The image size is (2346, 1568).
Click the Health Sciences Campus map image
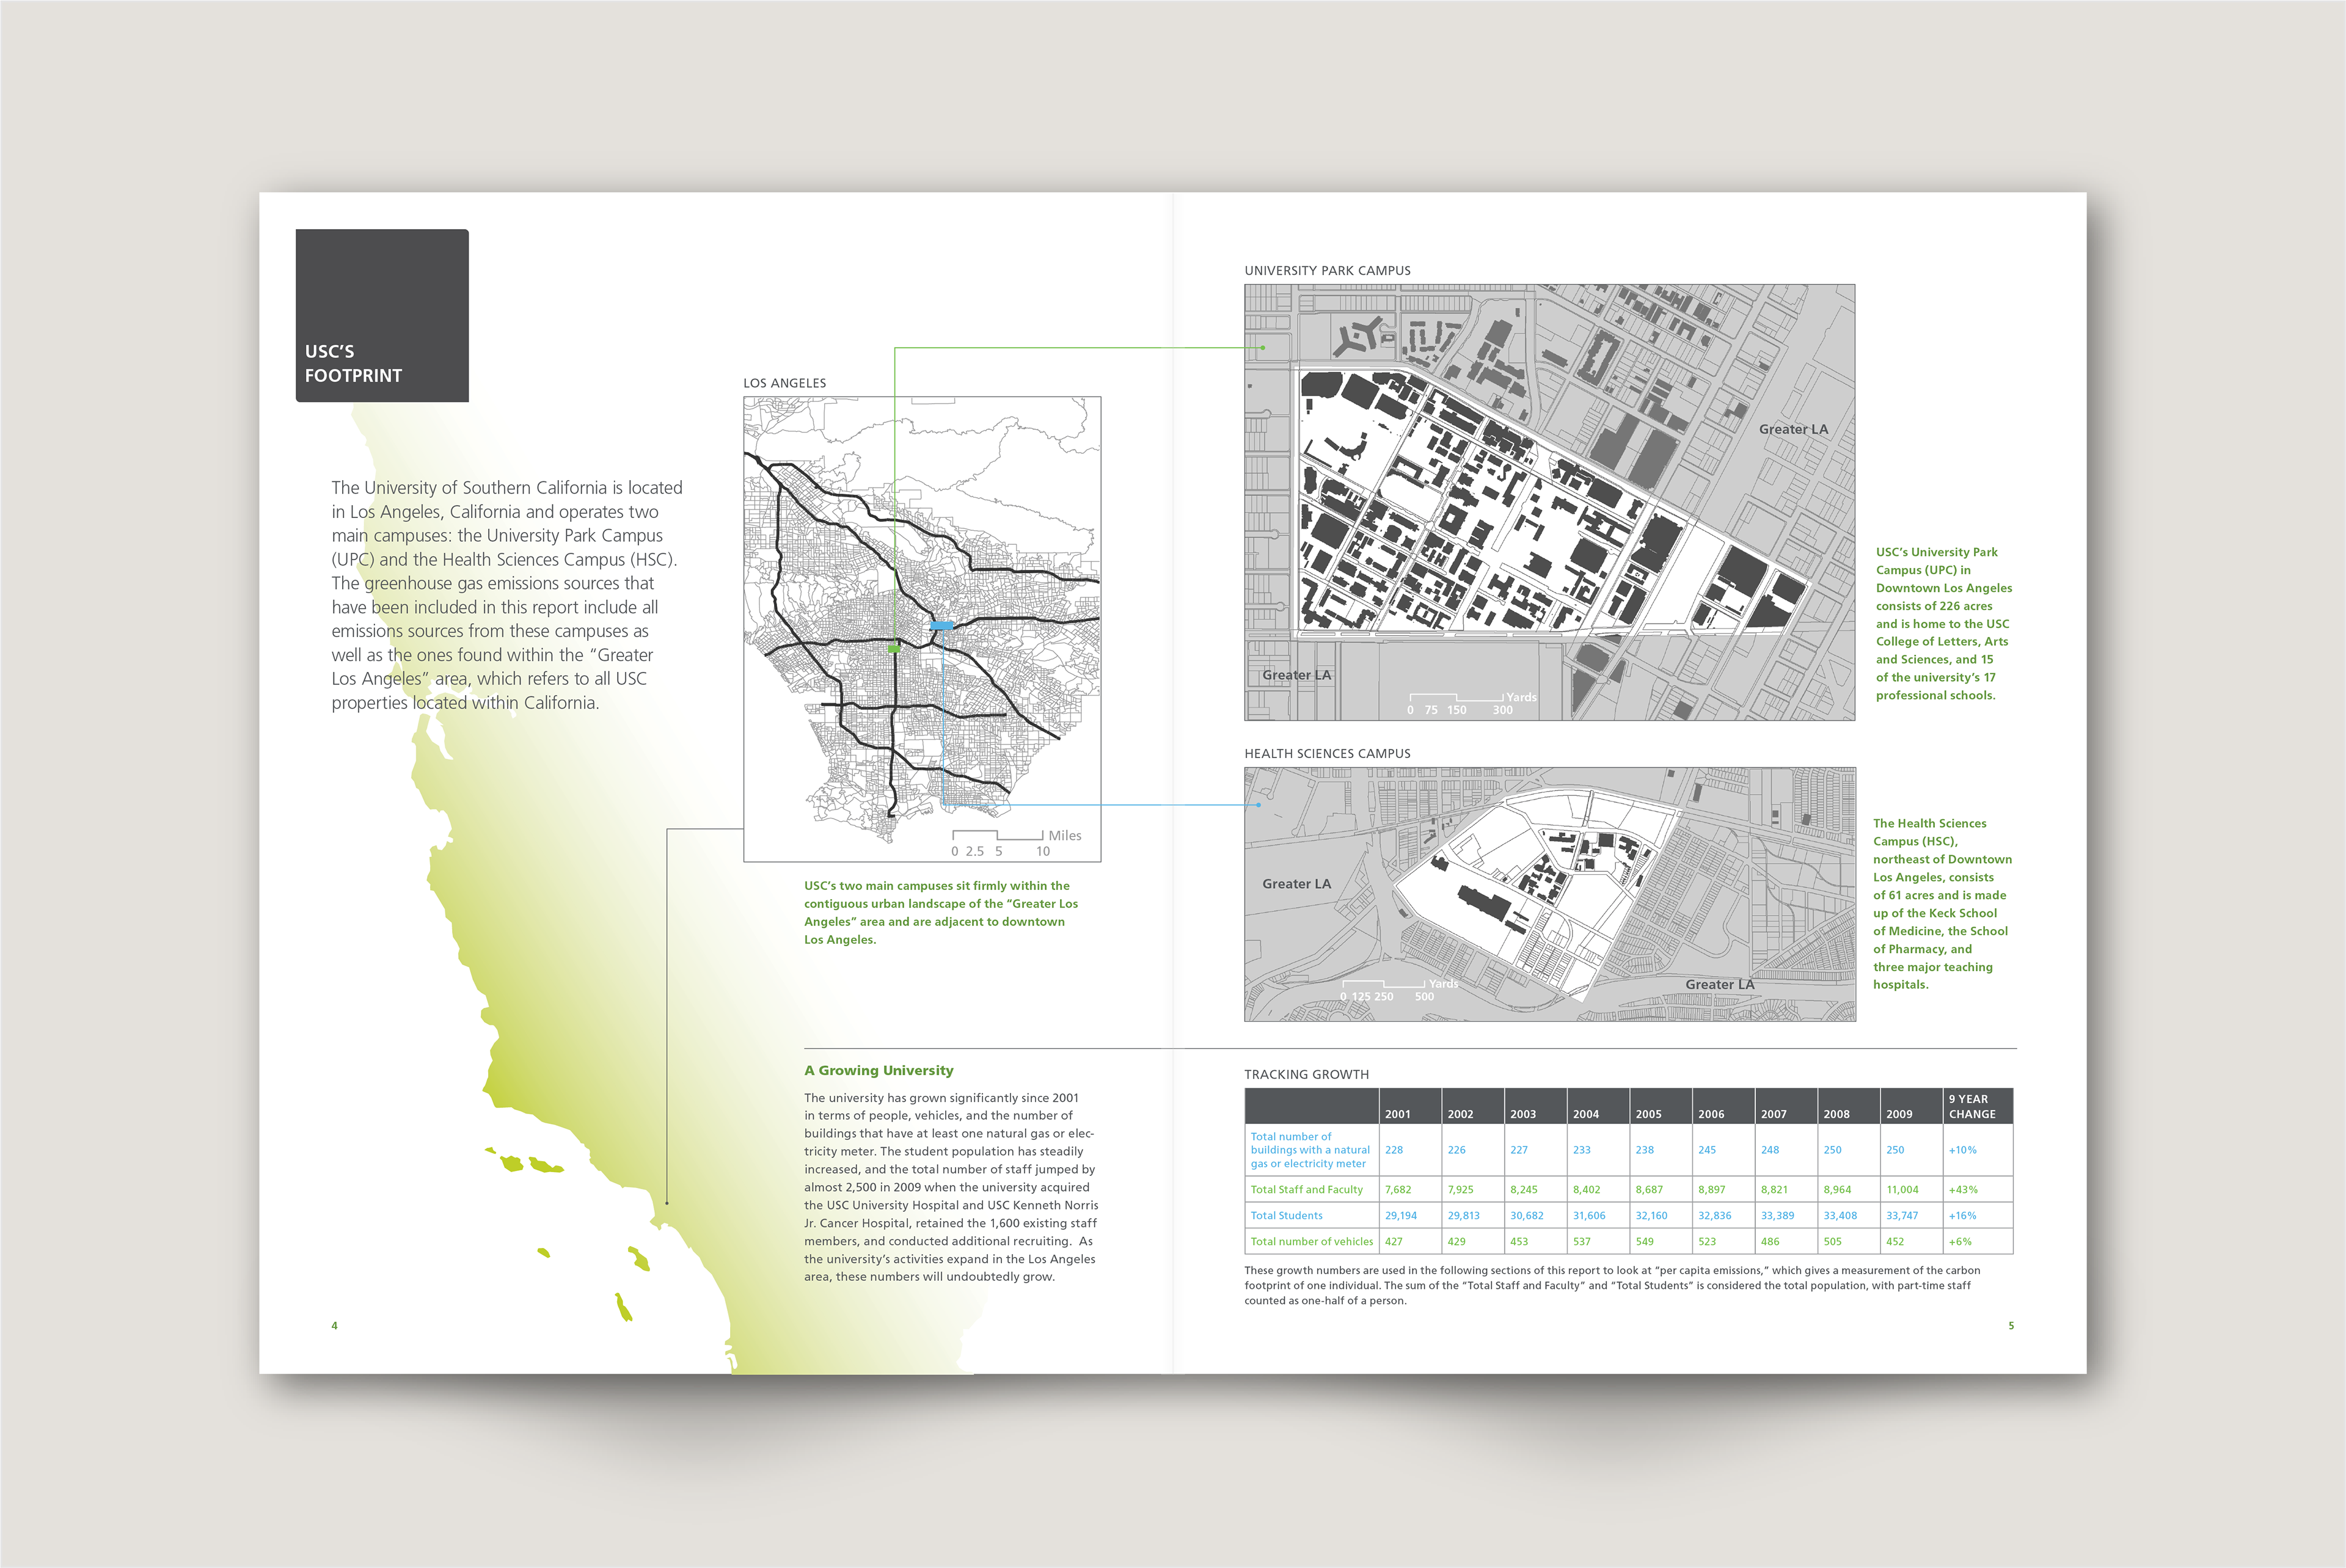(x=1548, y=894)
